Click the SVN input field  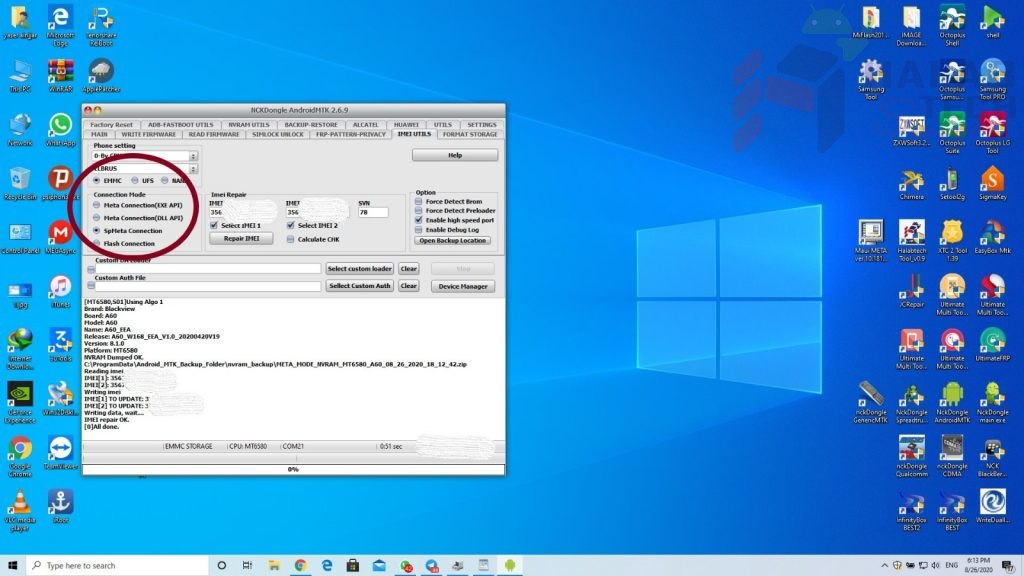pos(373,212)
